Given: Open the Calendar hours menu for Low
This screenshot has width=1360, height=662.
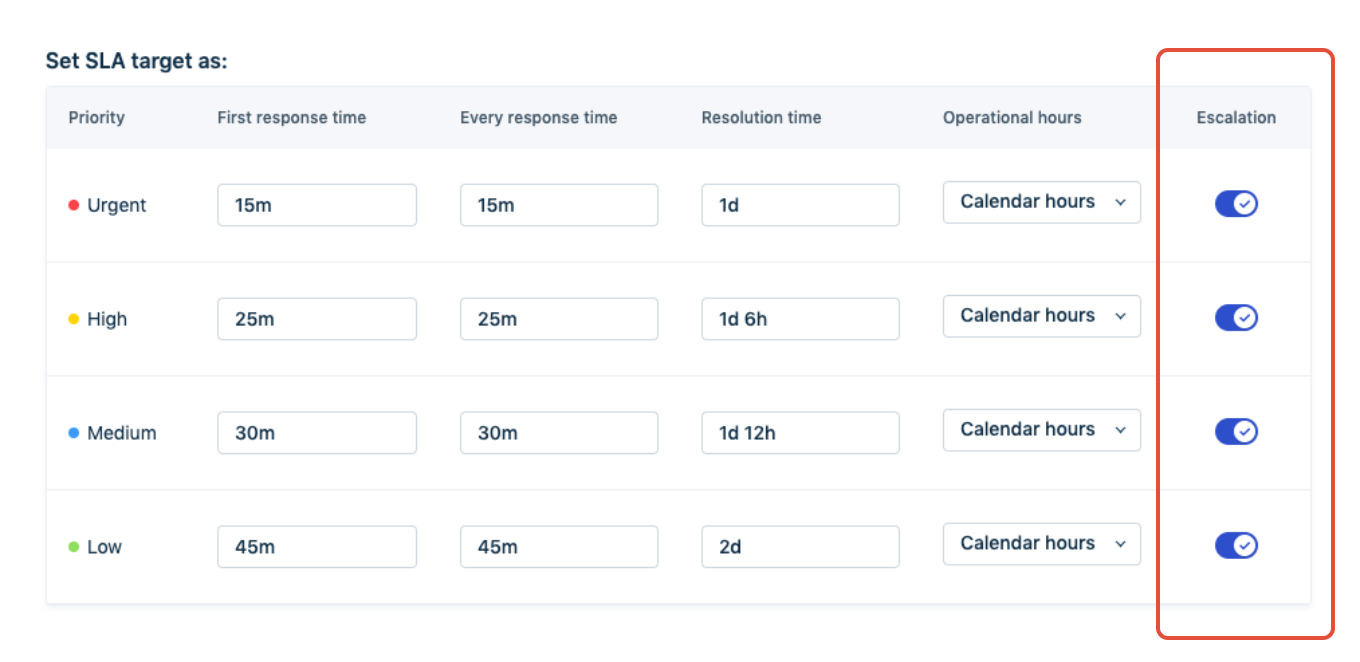Looking at the screenshot, I should click(1041, 543).
